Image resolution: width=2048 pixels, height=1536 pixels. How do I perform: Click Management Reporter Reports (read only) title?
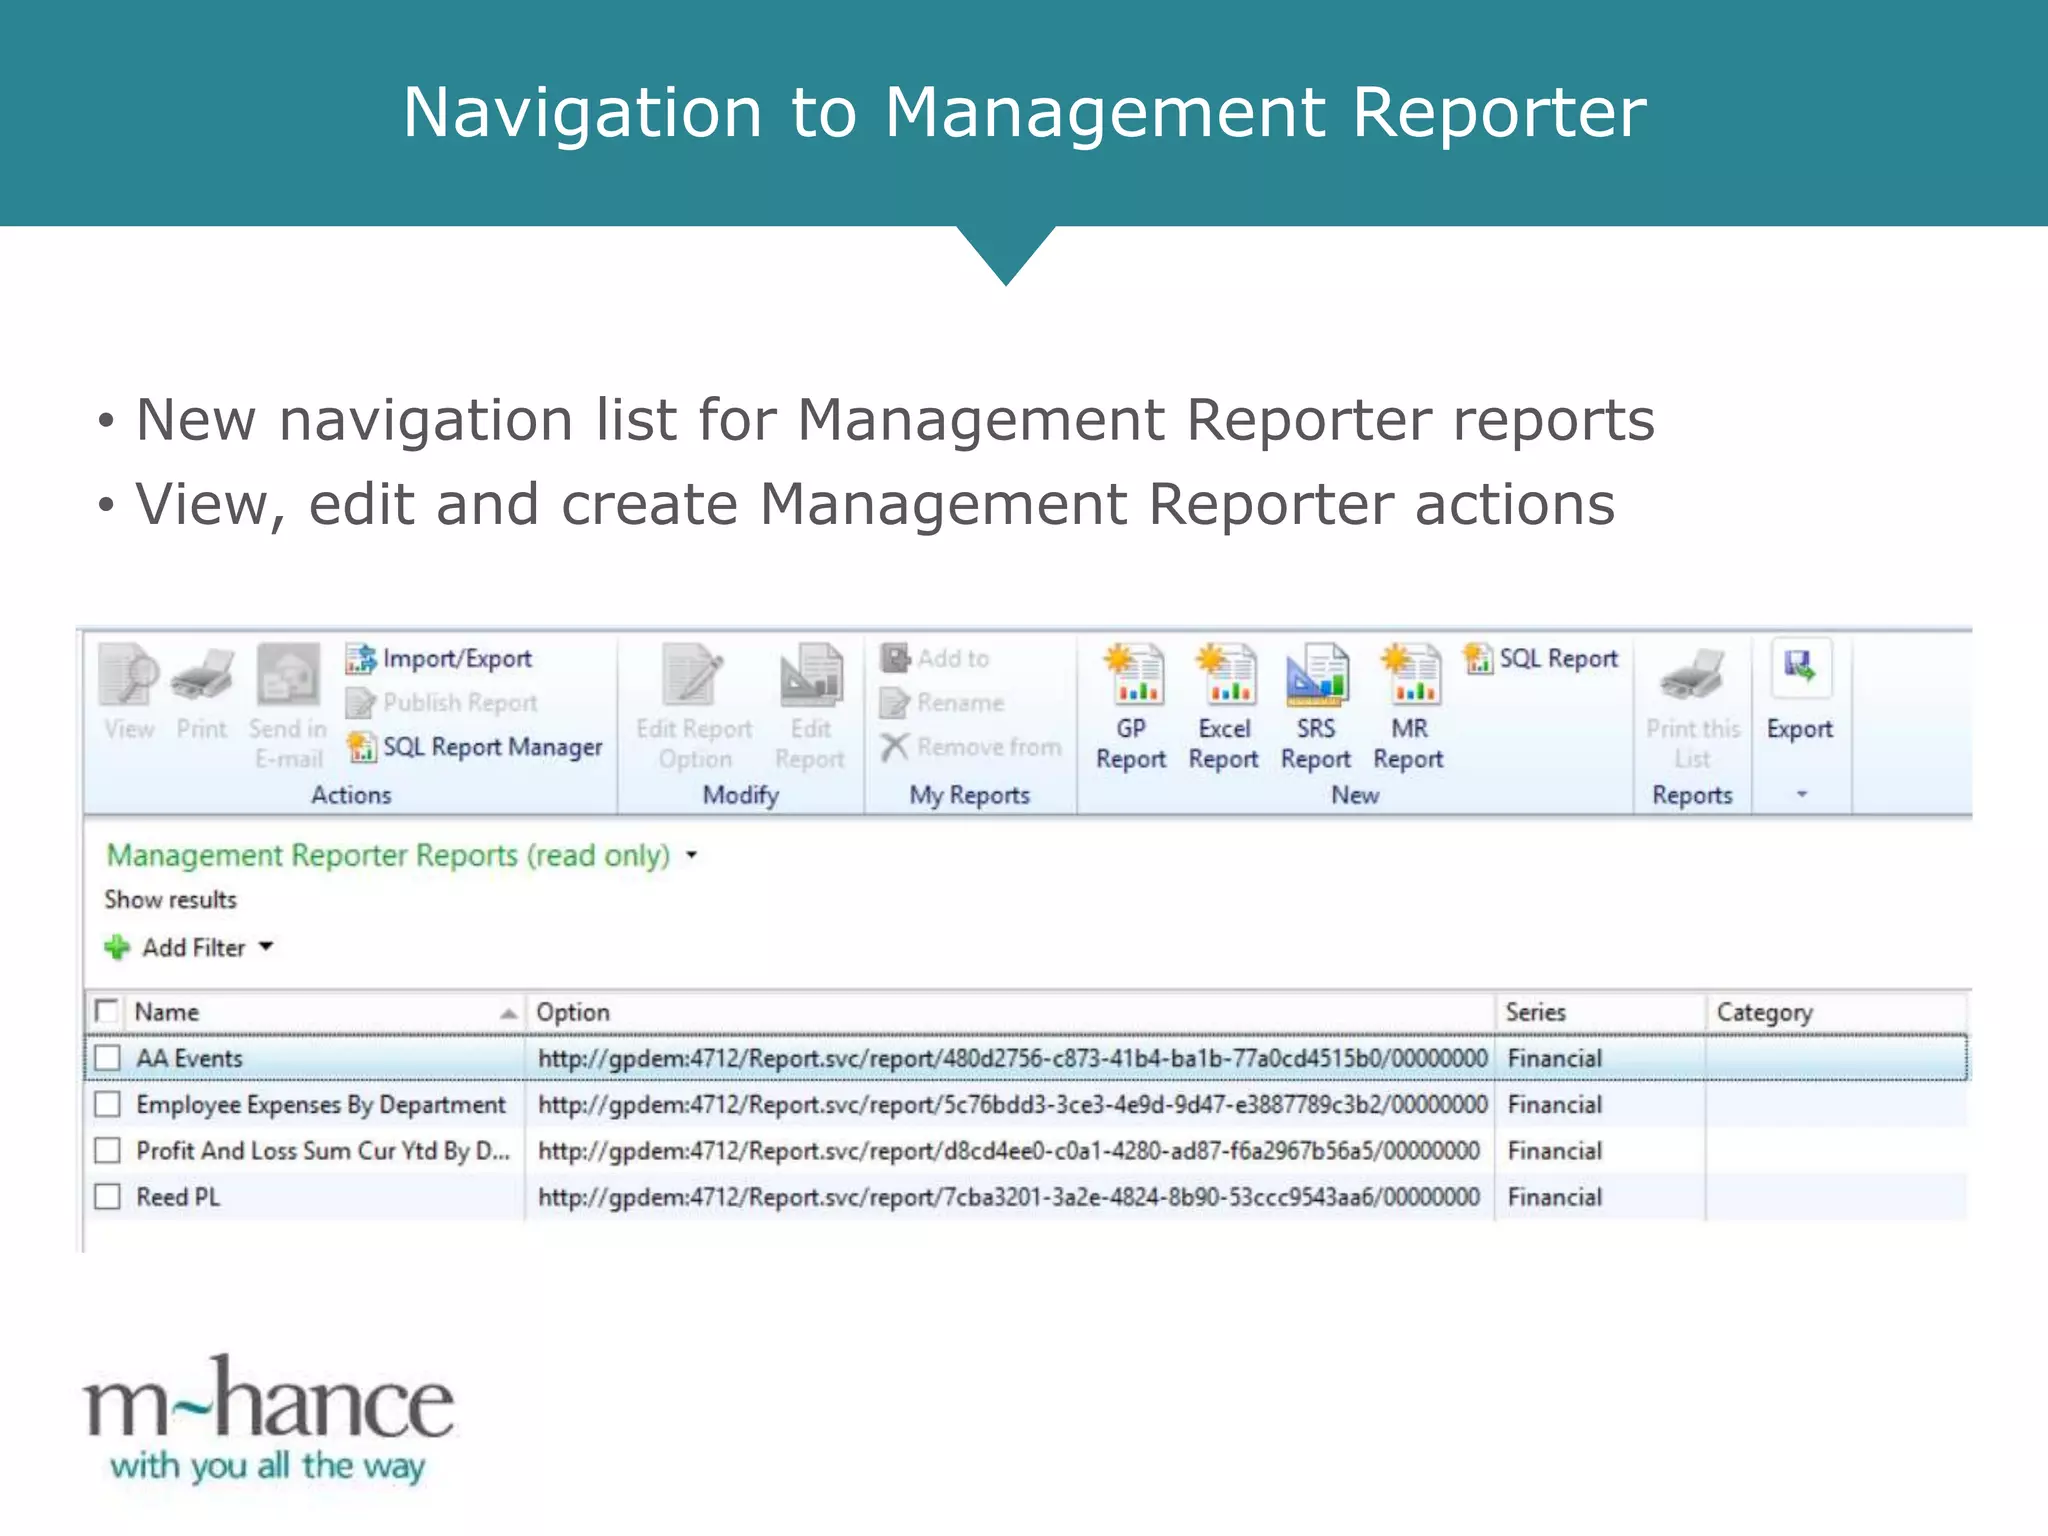coord(388,856)
